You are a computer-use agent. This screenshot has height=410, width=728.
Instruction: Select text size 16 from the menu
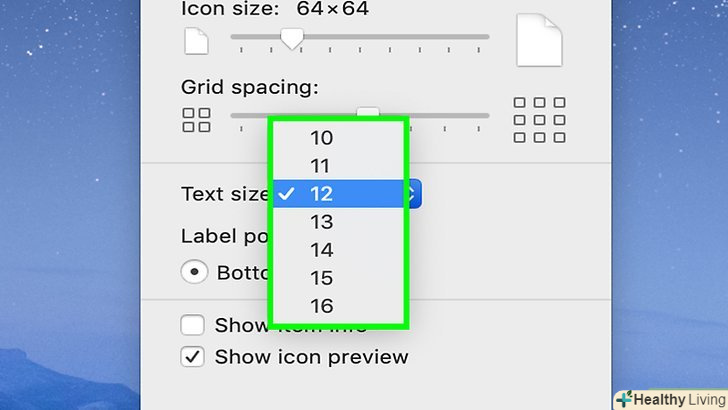pos(321,306)
